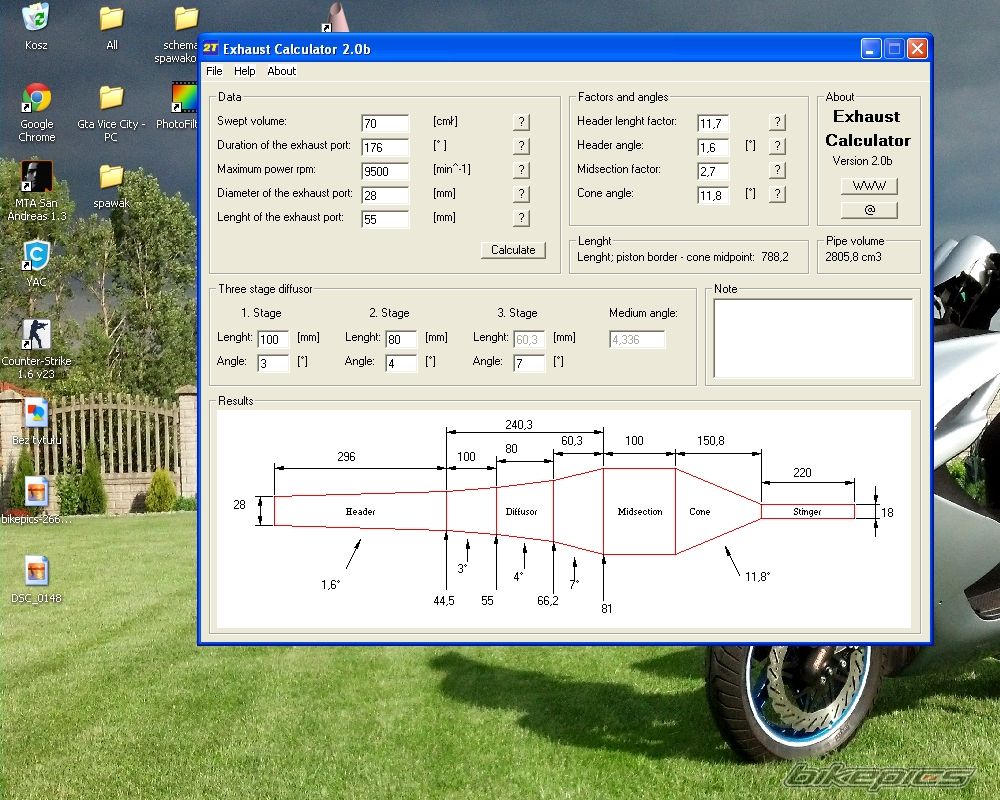Open the File menu
The image size is (1000, 800).
214,71
